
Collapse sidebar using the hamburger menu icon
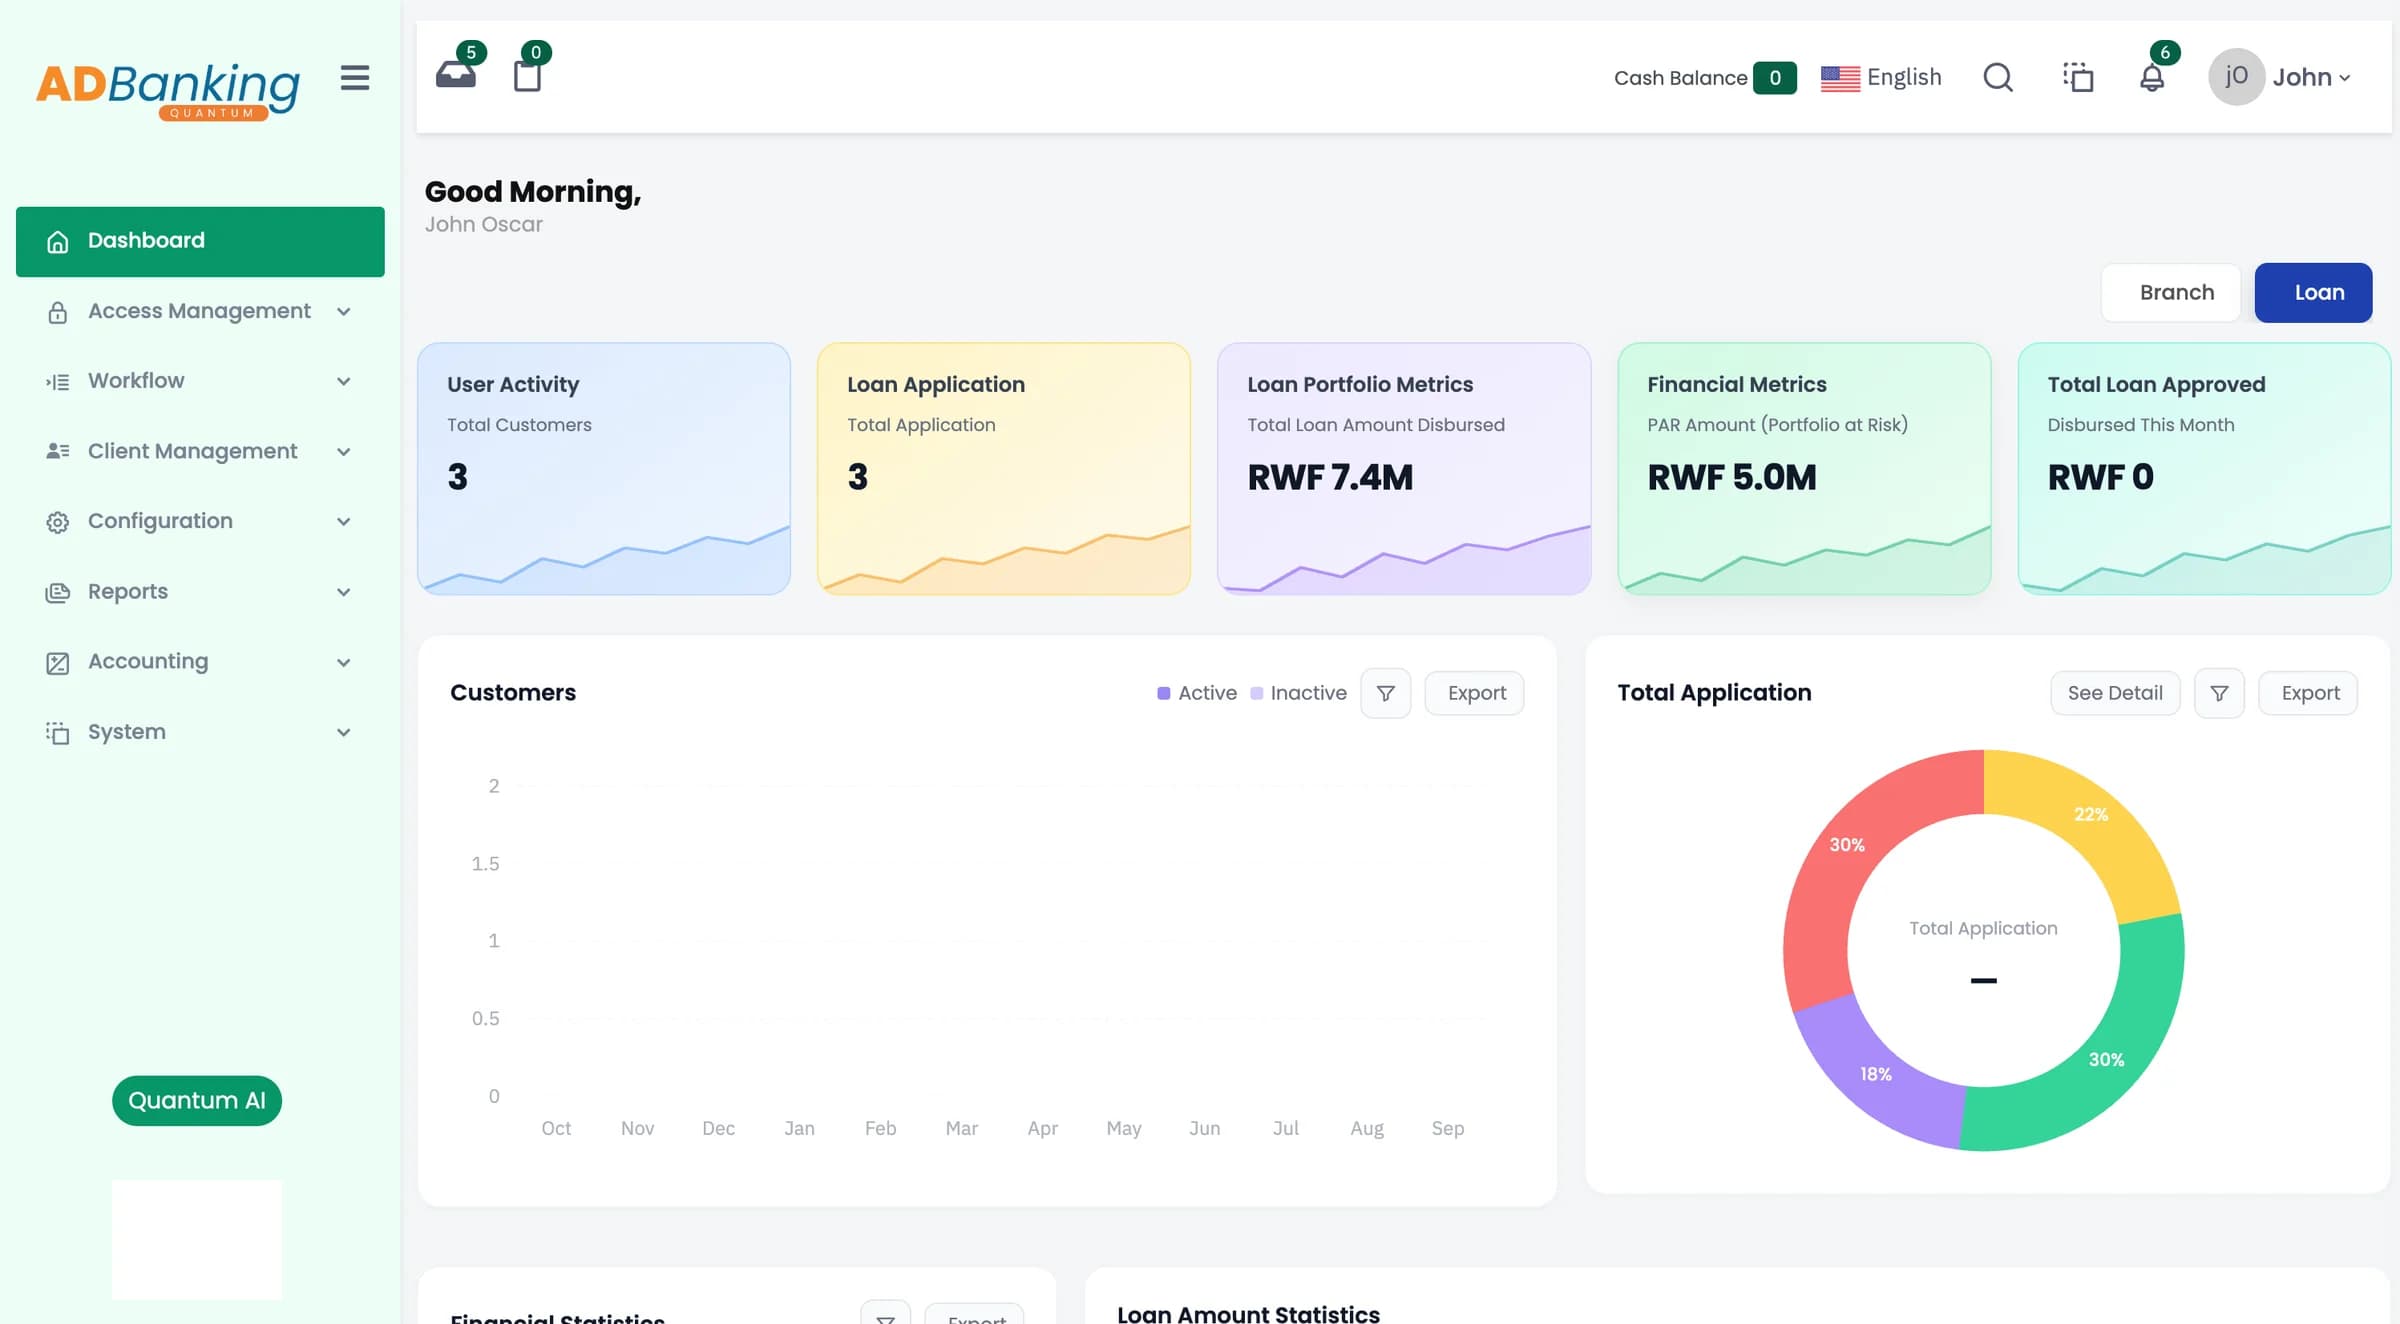[355, 78]
